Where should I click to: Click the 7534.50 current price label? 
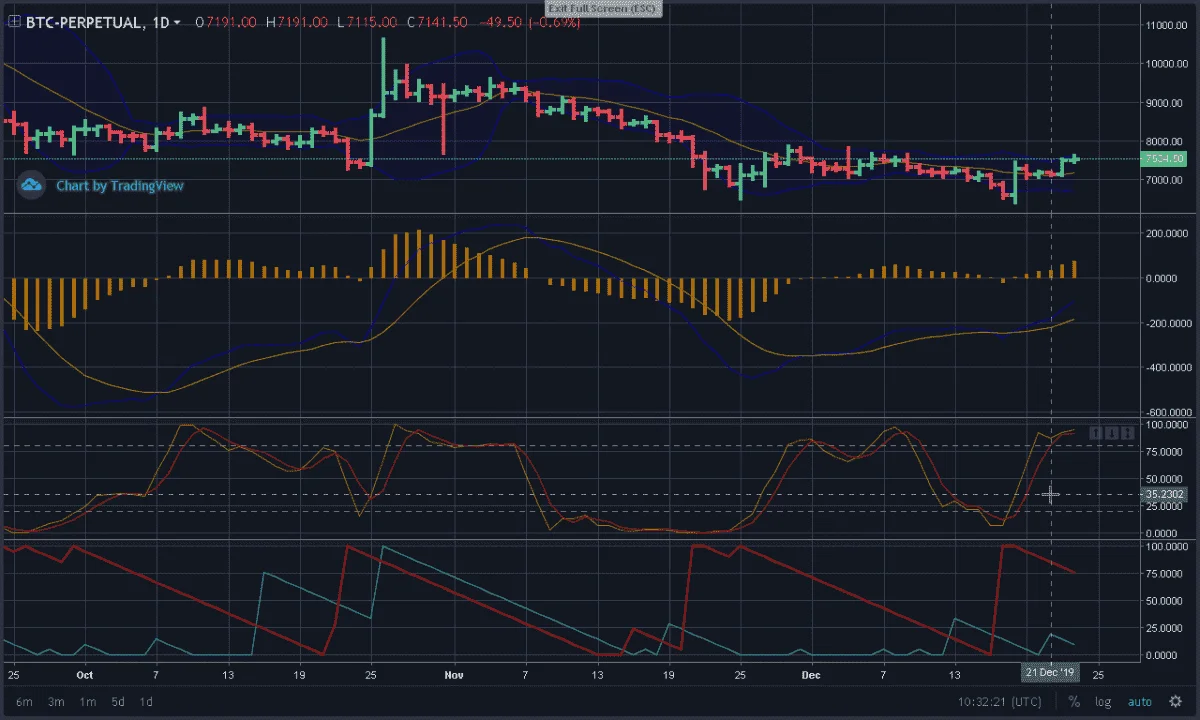pyautogui.click(x=1163, y=159)
